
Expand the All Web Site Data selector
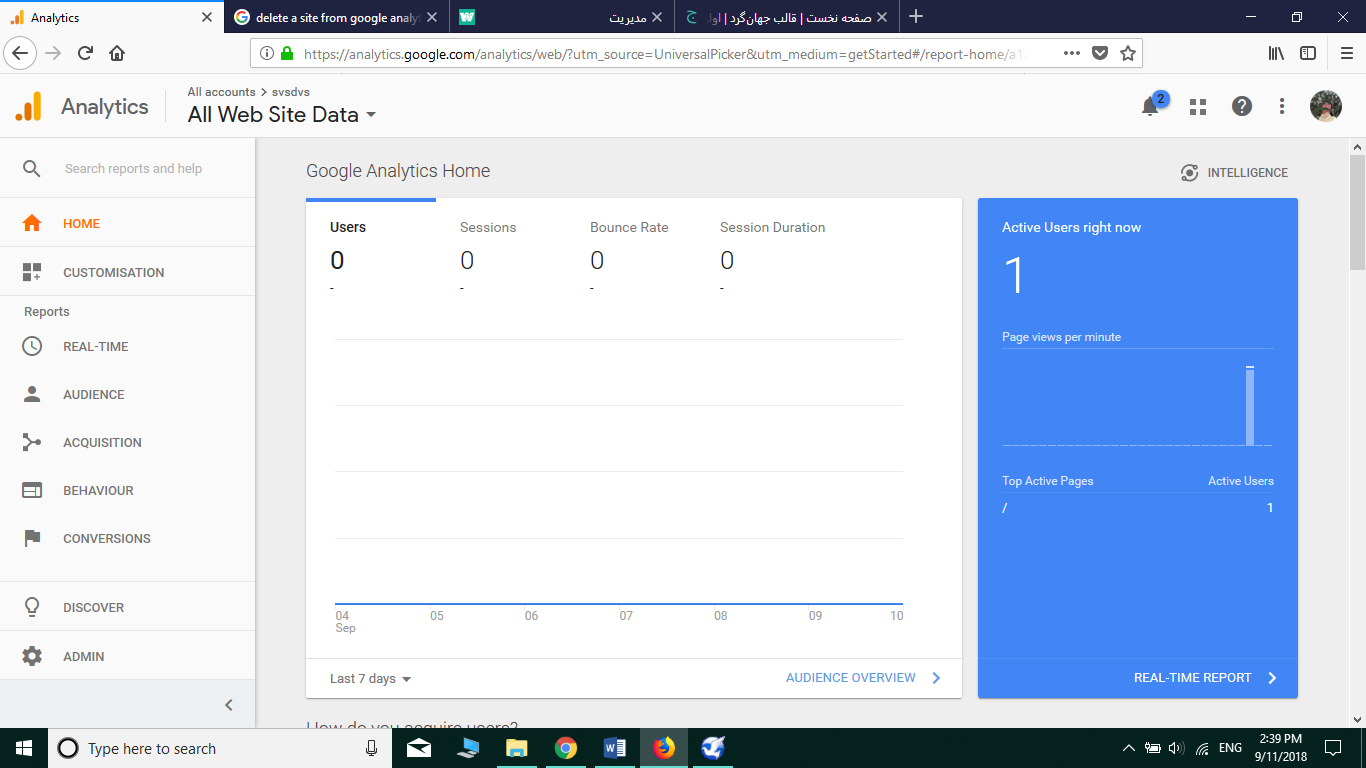pyautogui.click(x=282, y=115)
